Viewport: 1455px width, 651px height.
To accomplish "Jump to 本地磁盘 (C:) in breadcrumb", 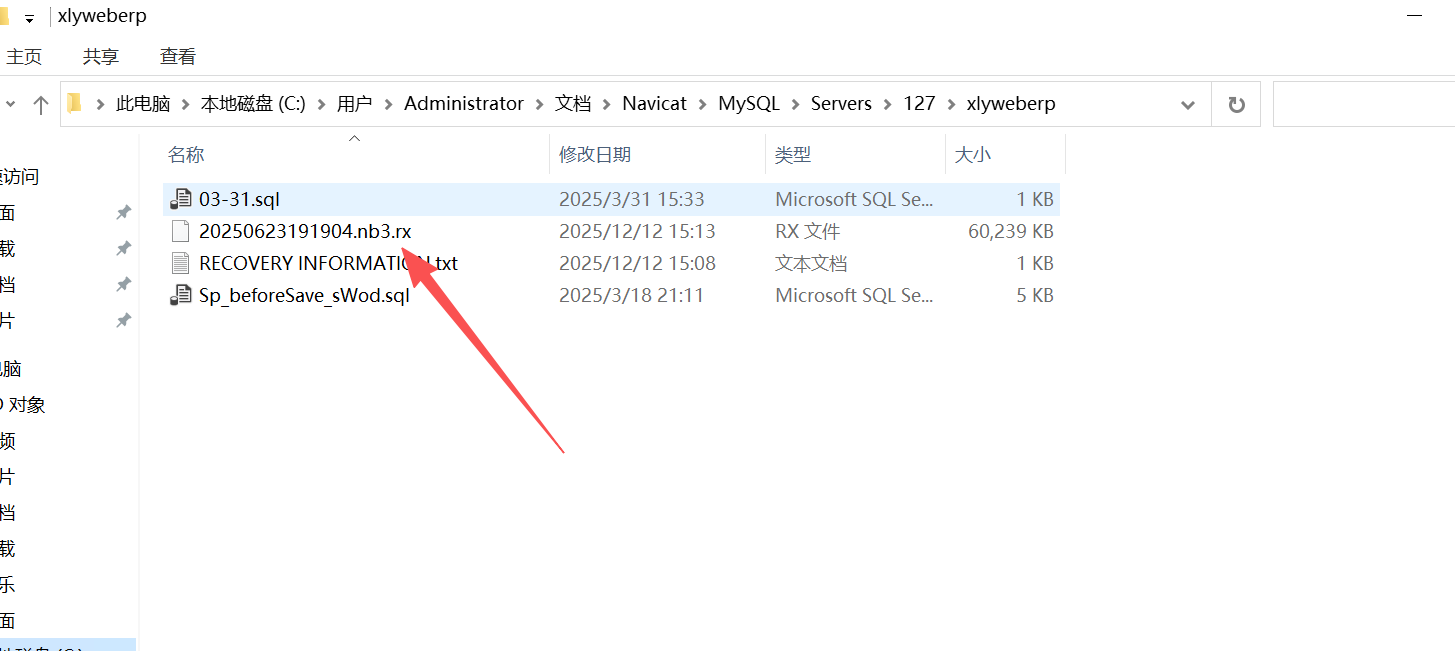I will click(x=253, y=104).
